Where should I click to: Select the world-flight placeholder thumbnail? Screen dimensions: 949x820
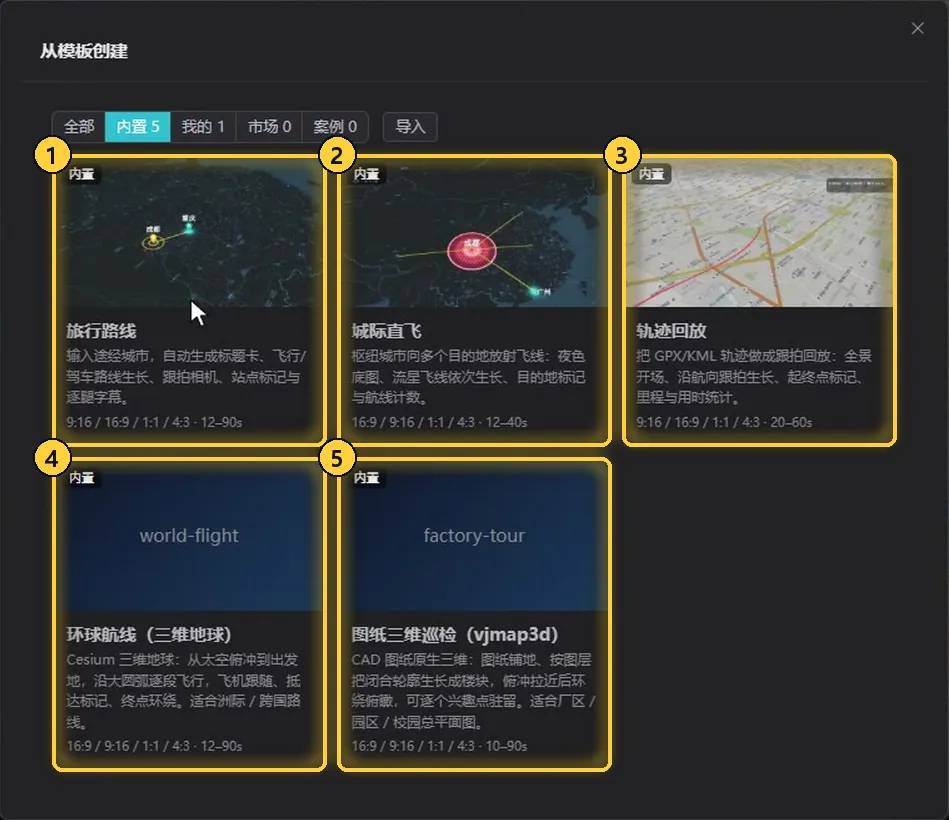pyautogui.click(x=189, y=537)
